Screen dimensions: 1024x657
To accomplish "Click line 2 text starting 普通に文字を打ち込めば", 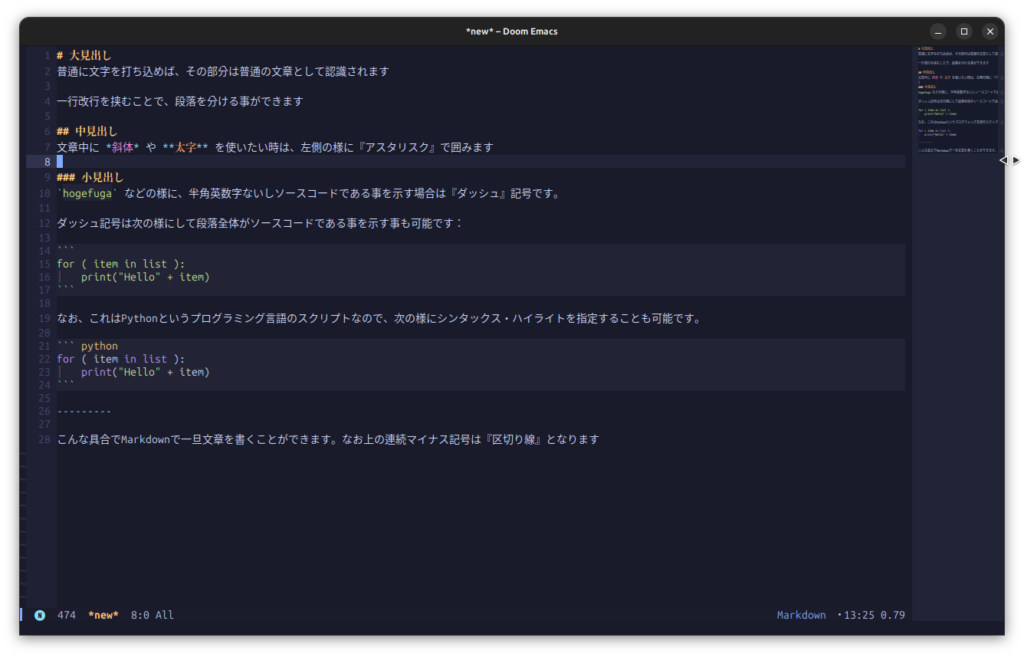I will click(x=223, y=71).
